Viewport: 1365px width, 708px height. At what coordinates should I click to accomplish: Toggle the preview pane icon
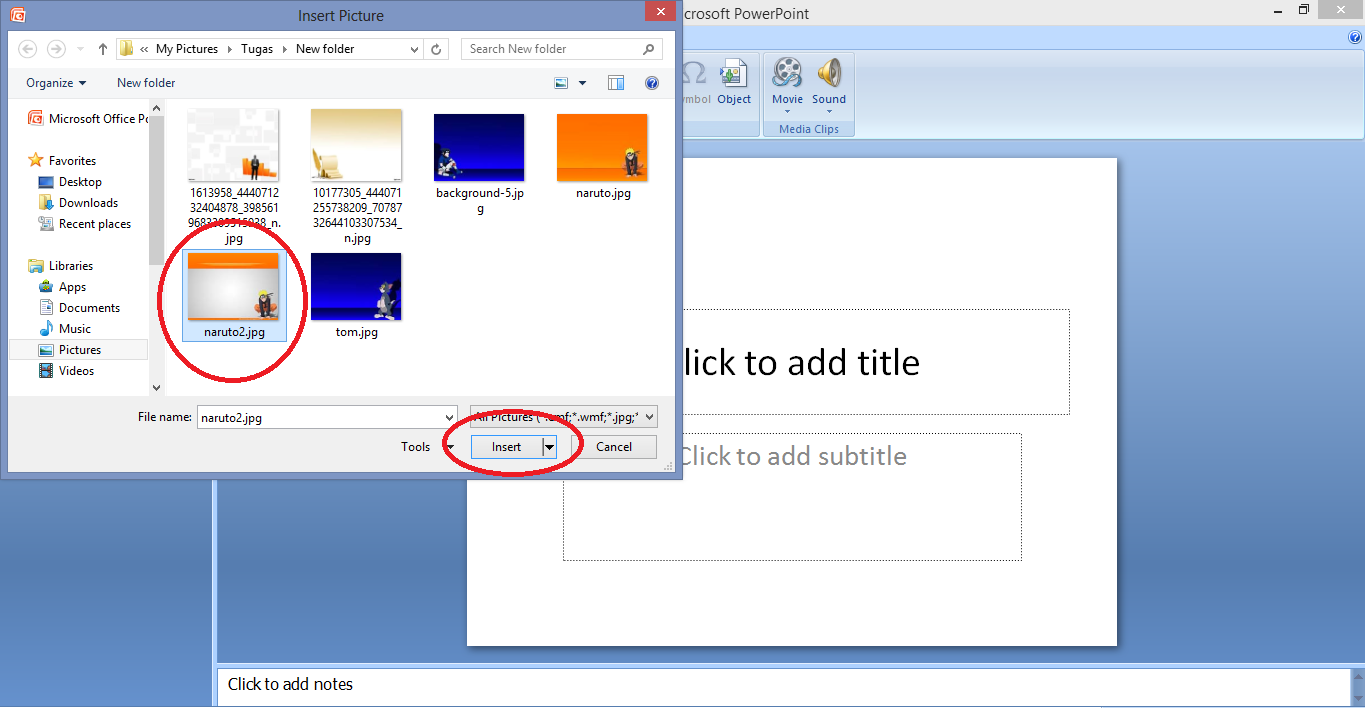[615, 82]
